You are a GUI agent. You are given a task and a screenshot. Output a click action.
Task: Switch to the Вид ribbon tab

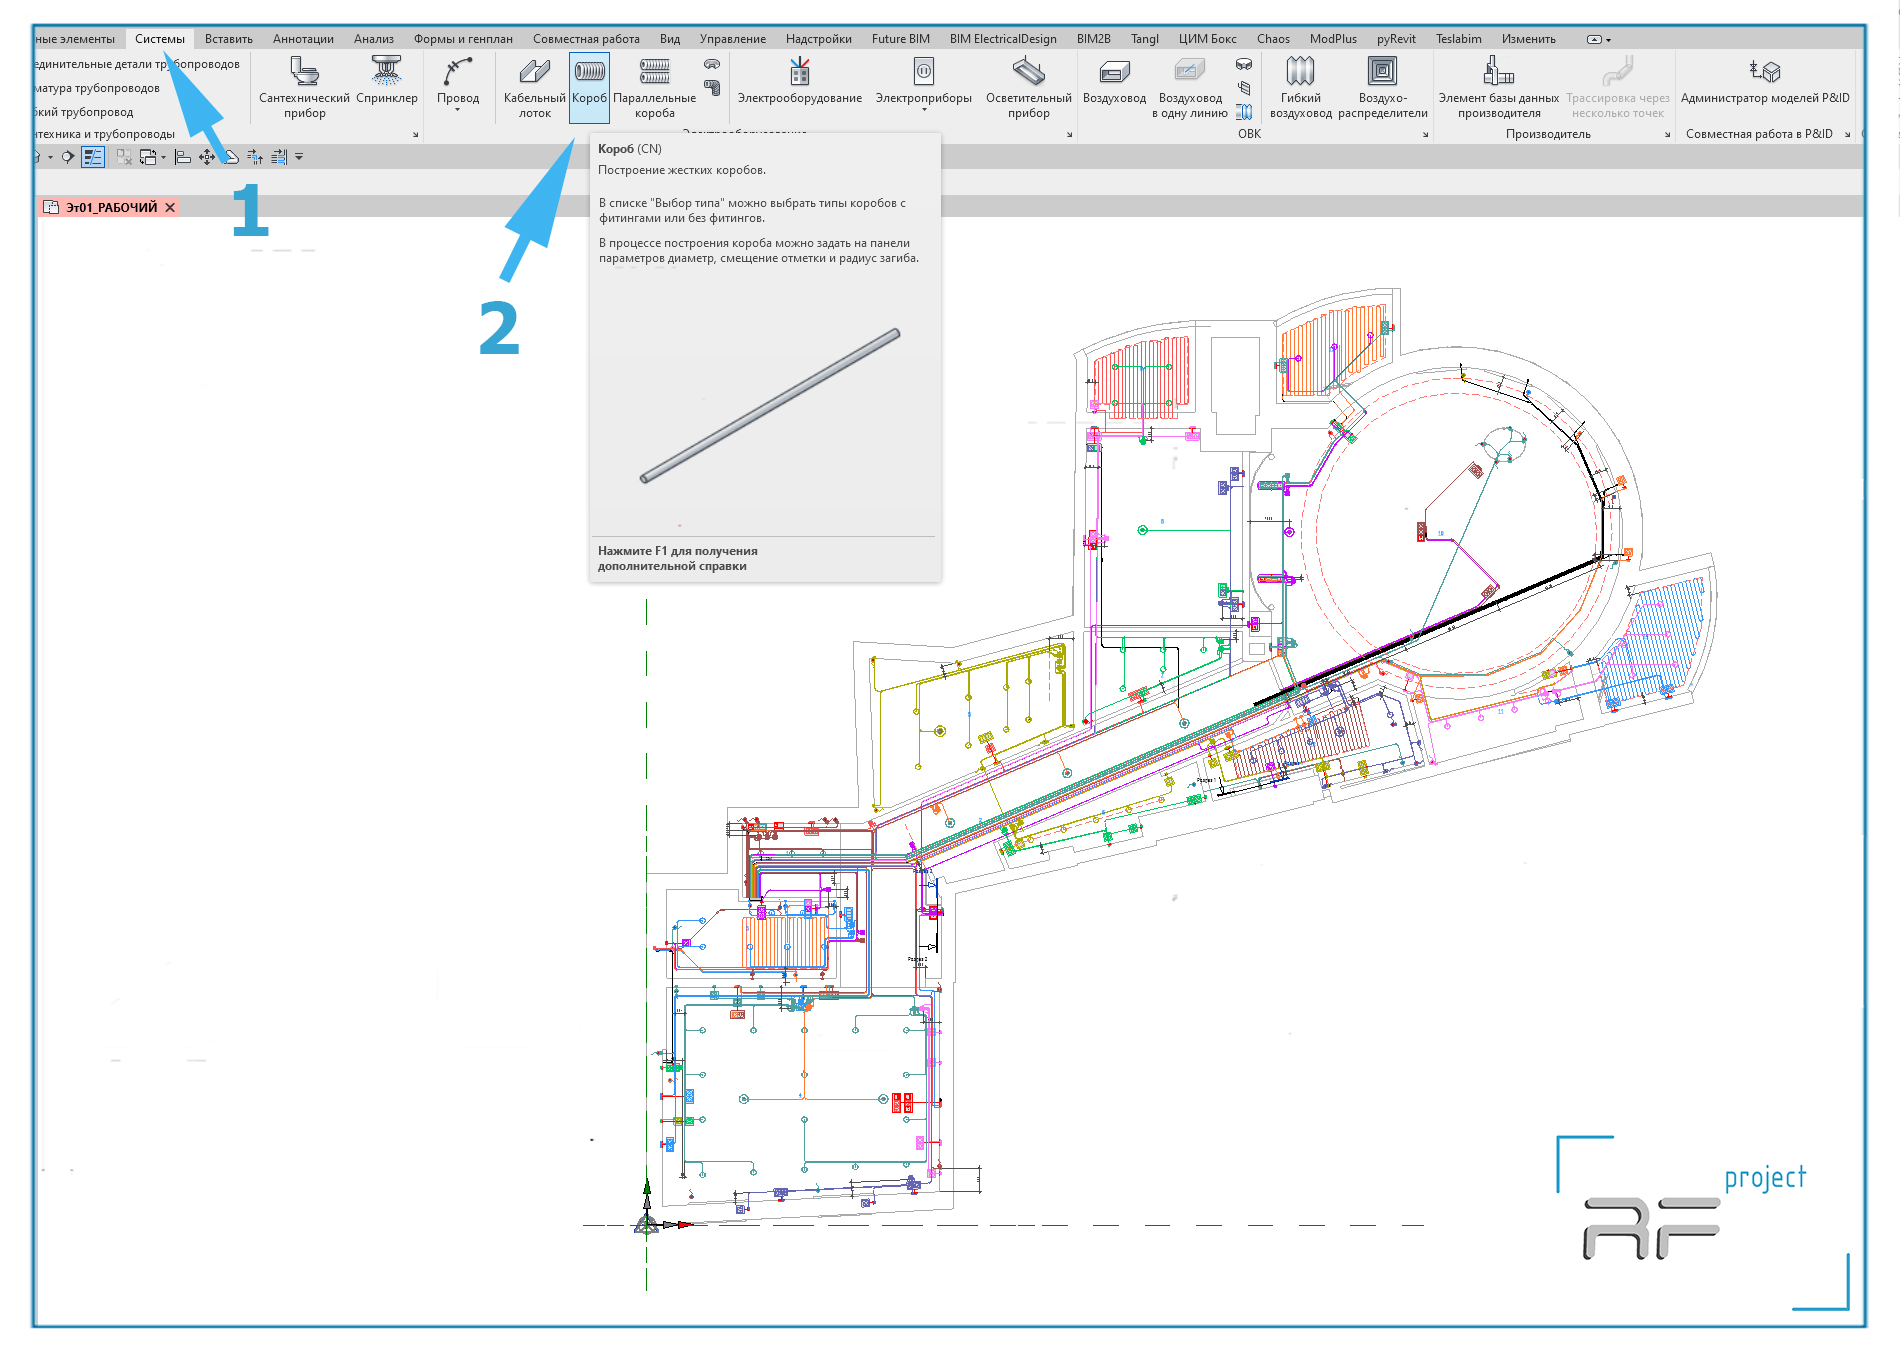tap(670, 39)
